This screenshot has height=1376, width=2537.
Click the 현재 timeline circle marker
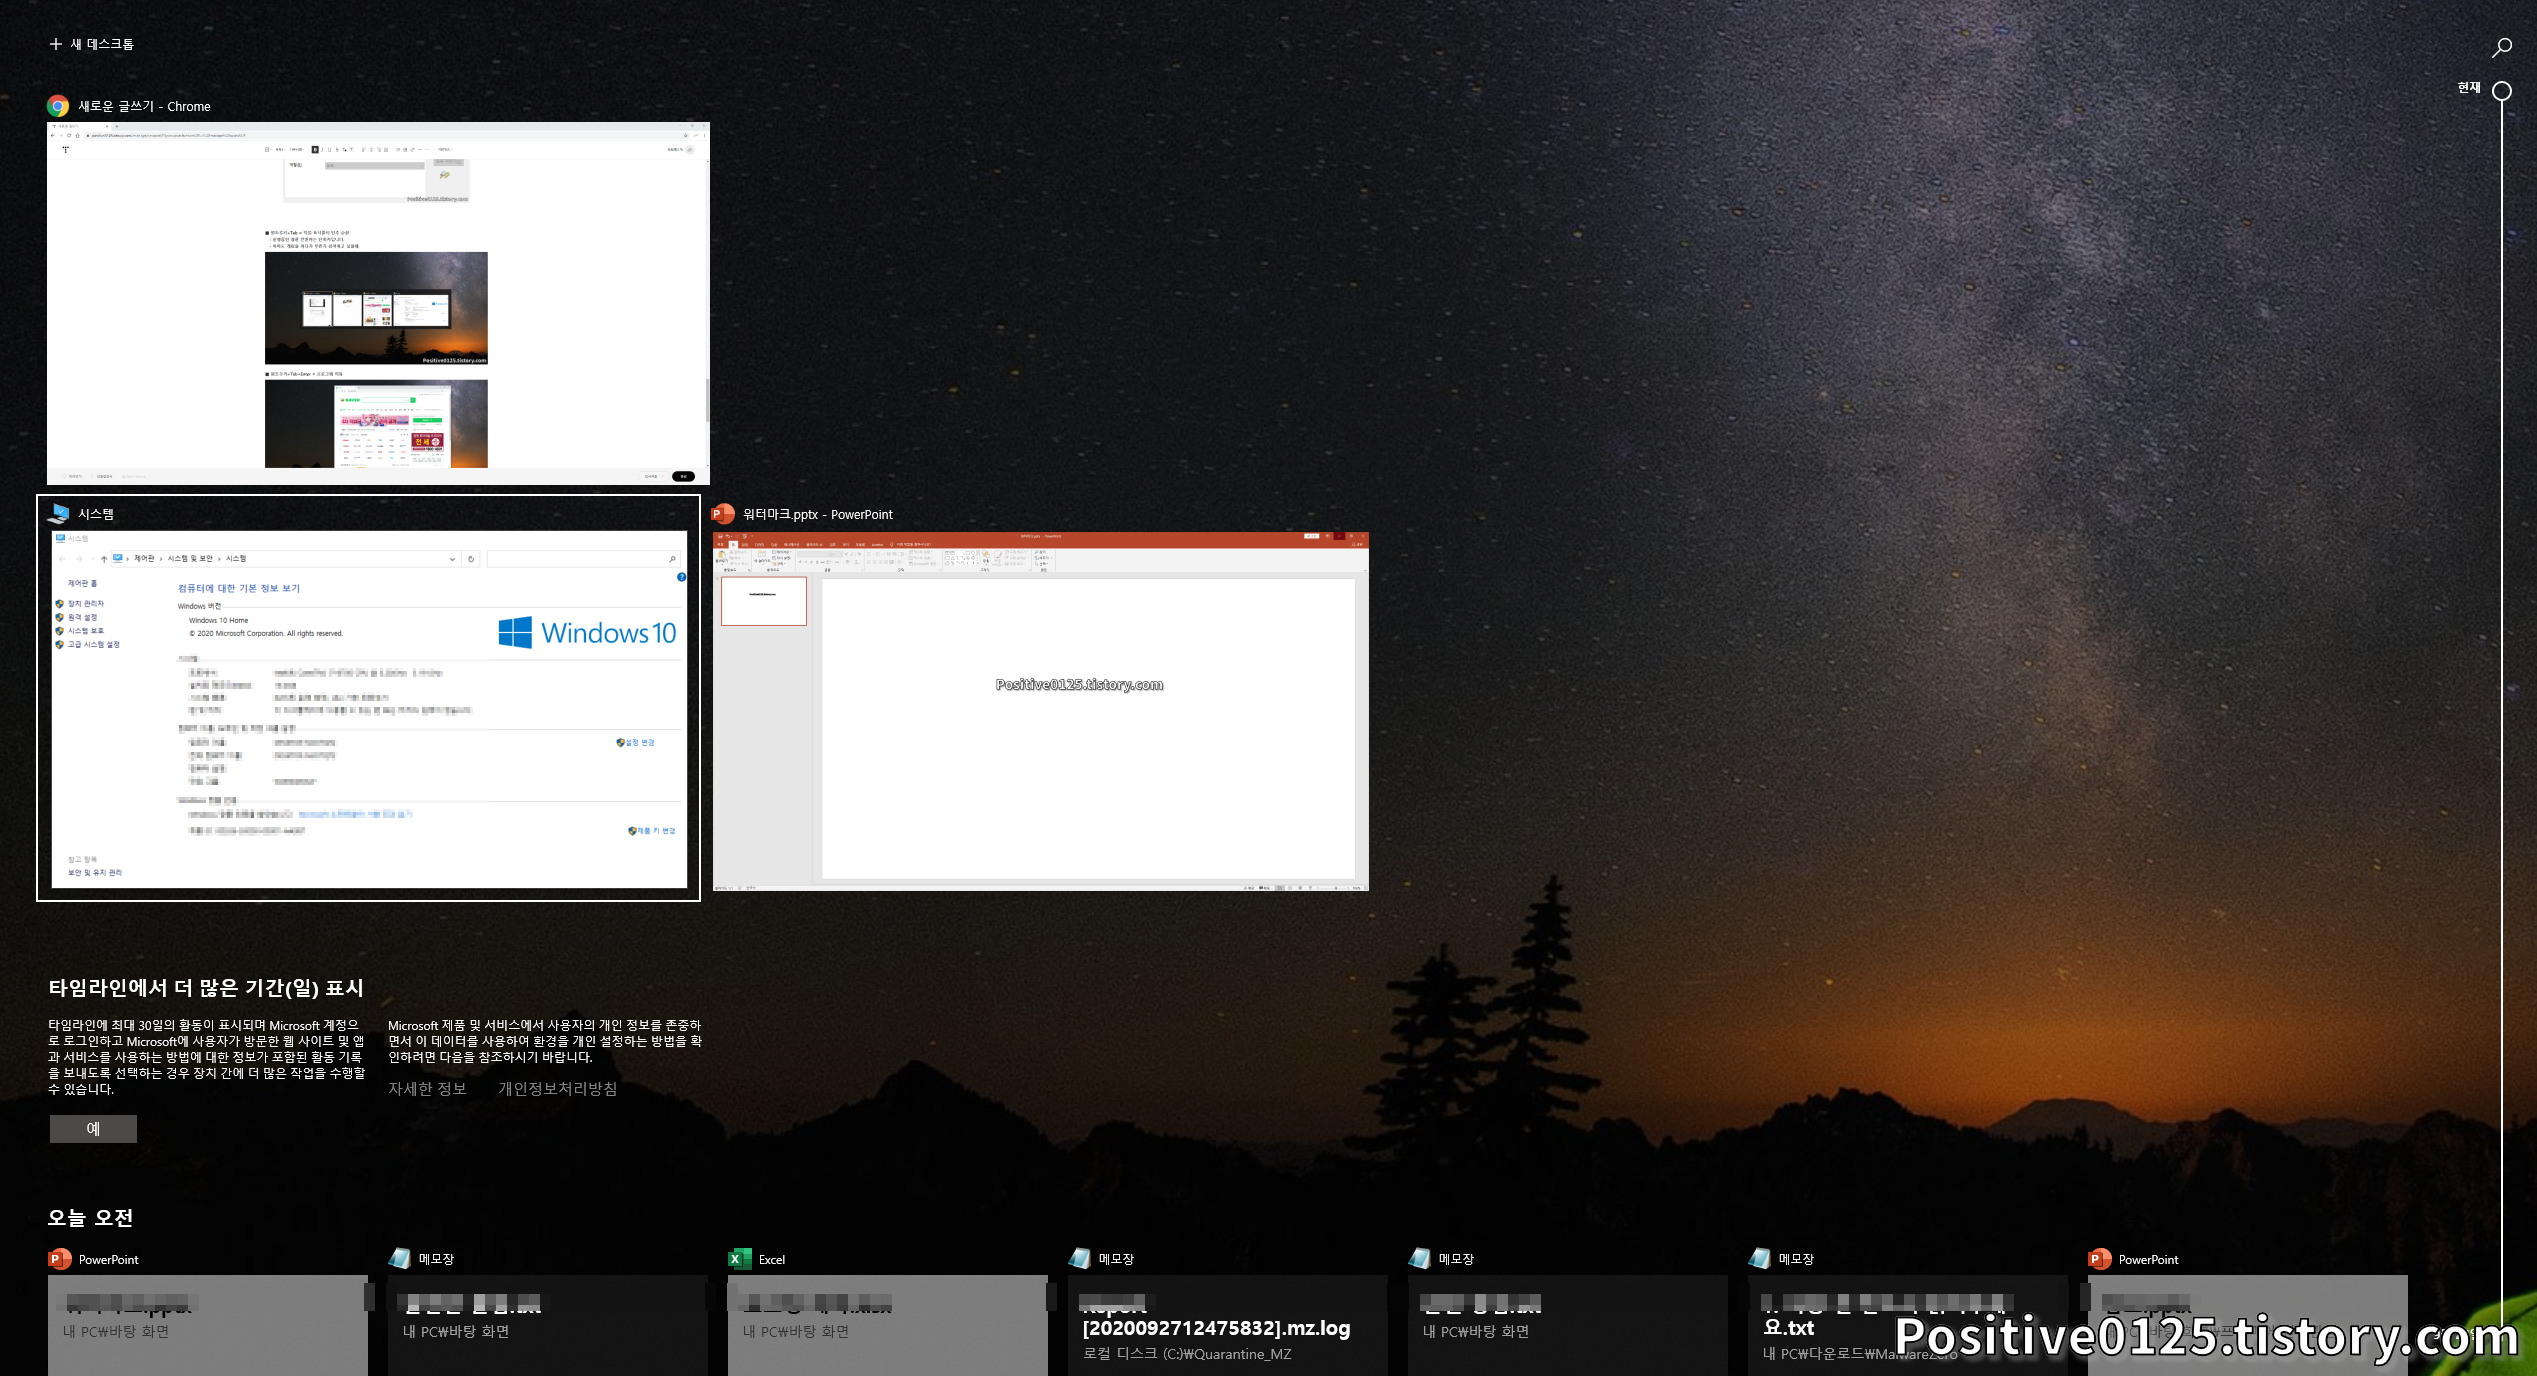(x=2502, y=91)
